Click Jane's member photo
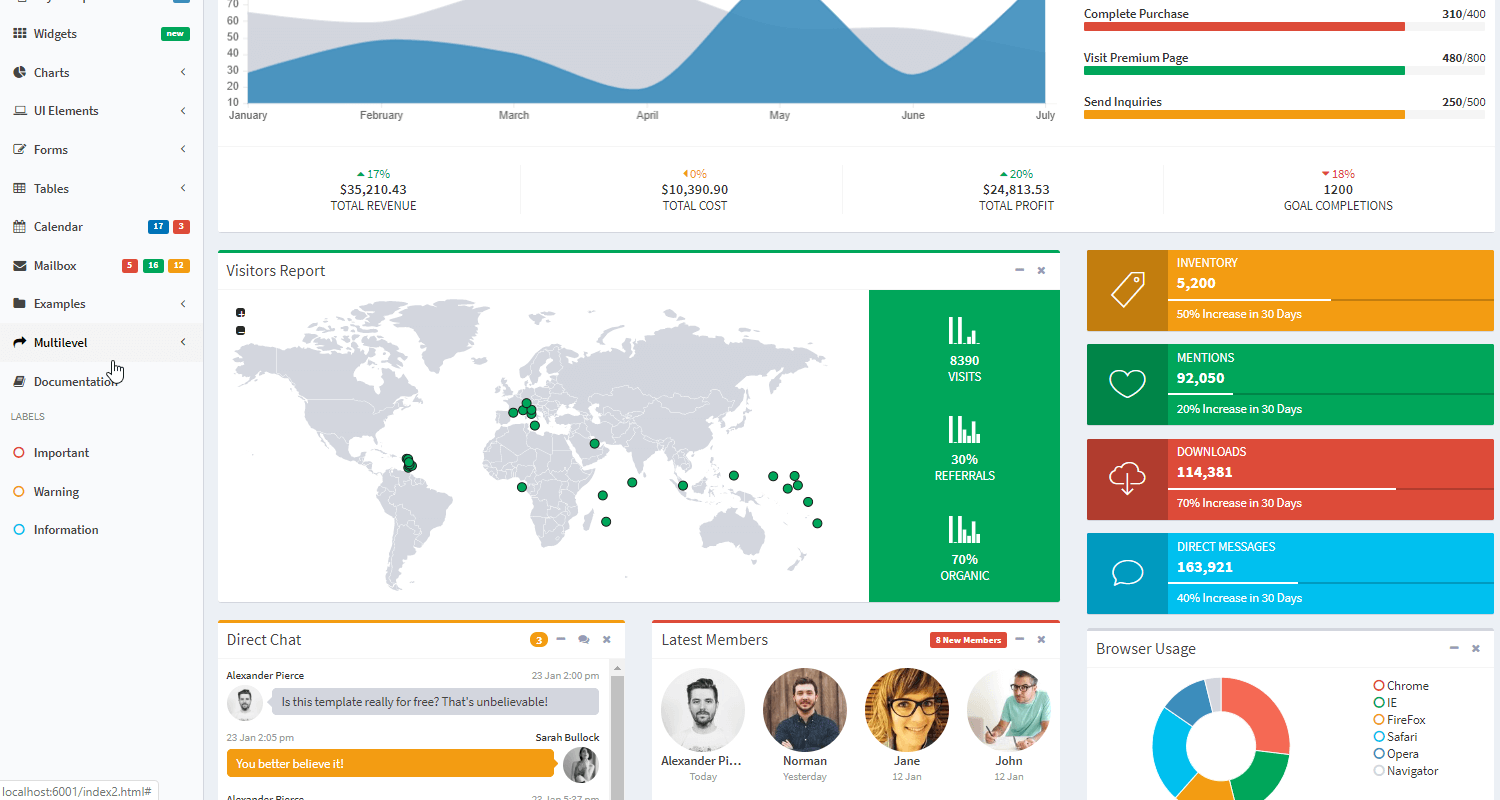The image size is (1500, 800). click(x=907, y=710)
